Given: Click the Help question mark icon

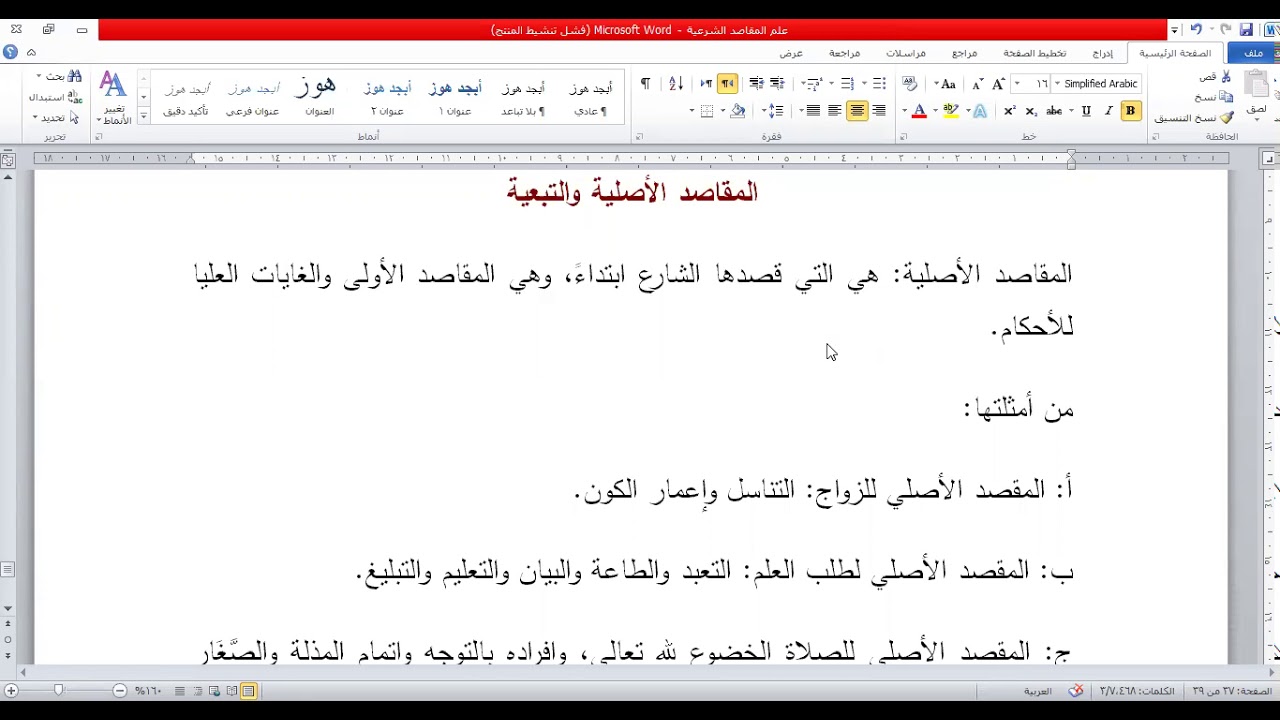Looking at the screenshot, I should click(x=11, y=52).
